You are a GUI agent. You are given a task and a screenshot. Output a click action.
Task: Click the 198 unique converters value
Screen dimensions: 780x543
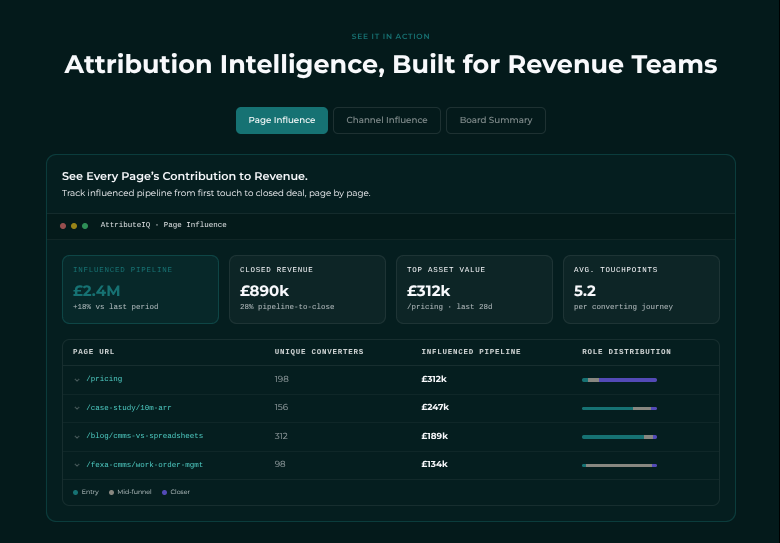tap(282, 379)
